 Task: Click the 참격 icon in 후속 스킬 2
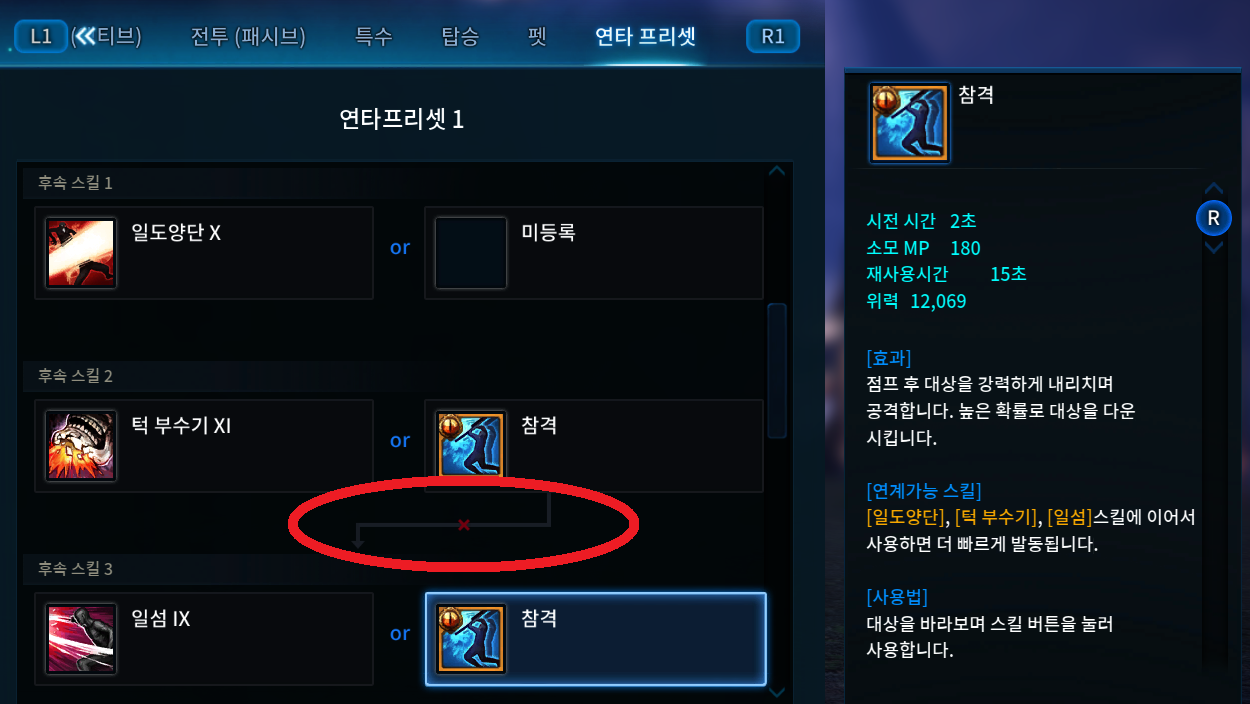point(471,445)
